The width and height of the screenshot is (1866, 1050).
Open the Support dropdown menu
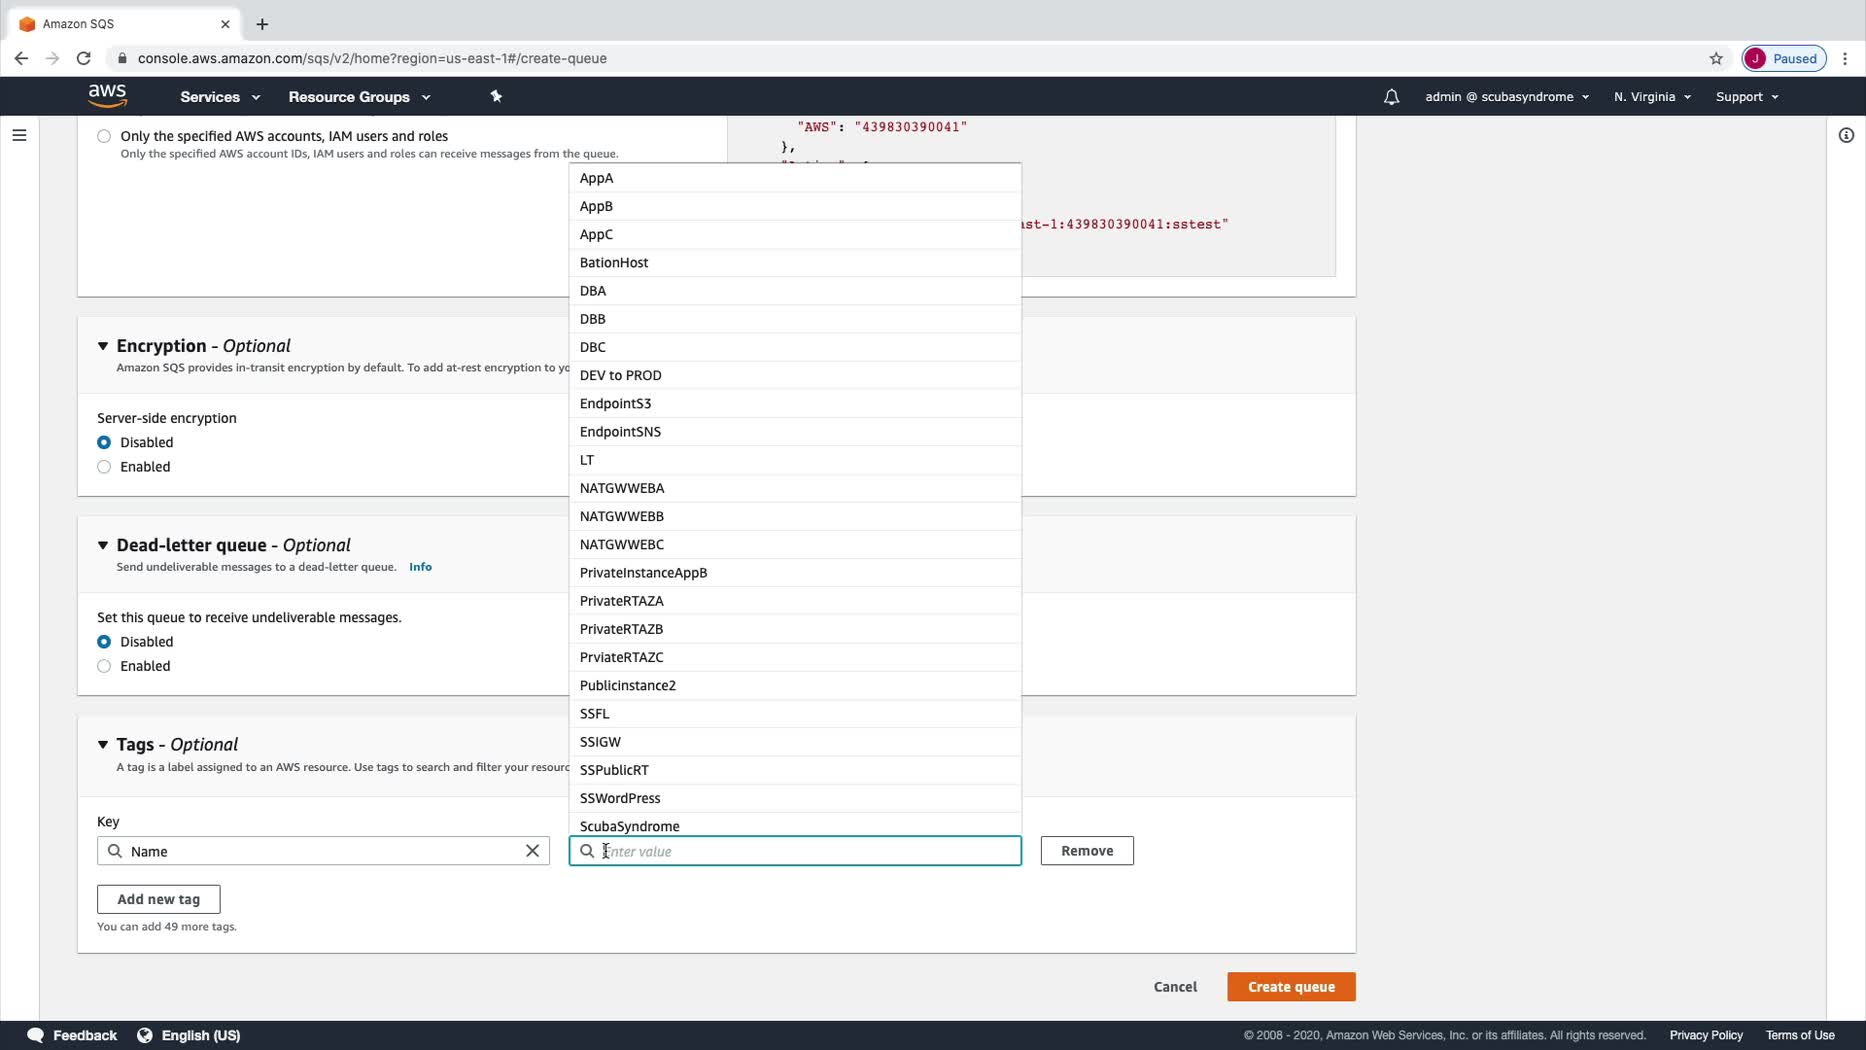tap(1747, 97)
